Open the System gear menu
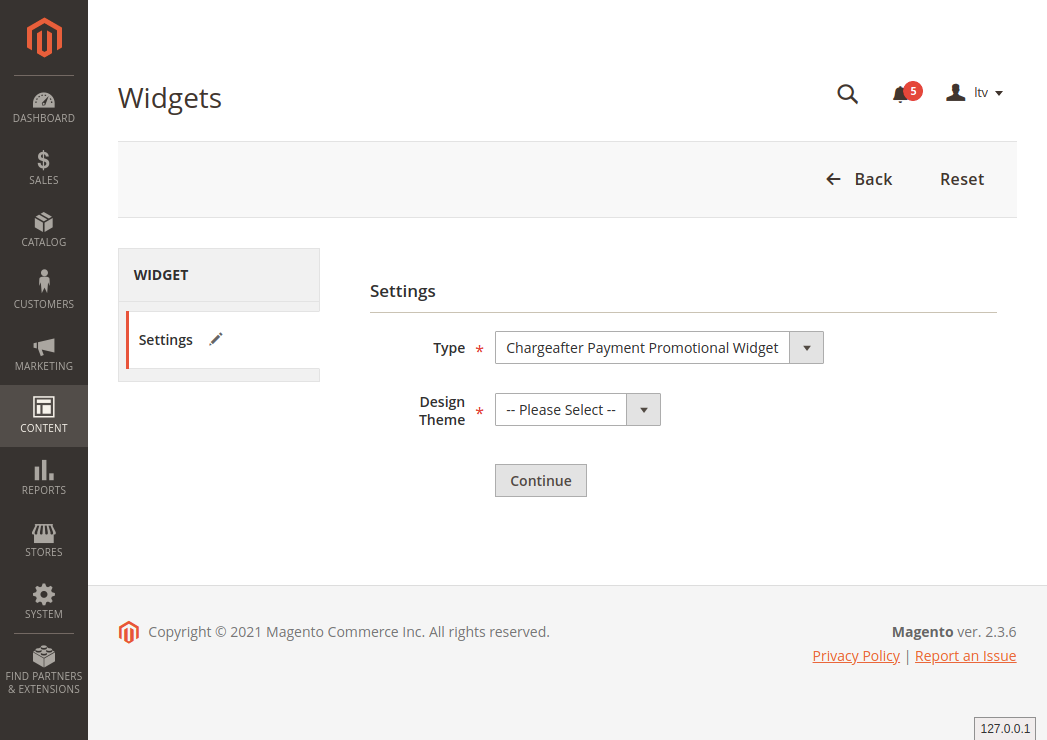Viewport: 1047px width, 740px height. tap(44, 602)
